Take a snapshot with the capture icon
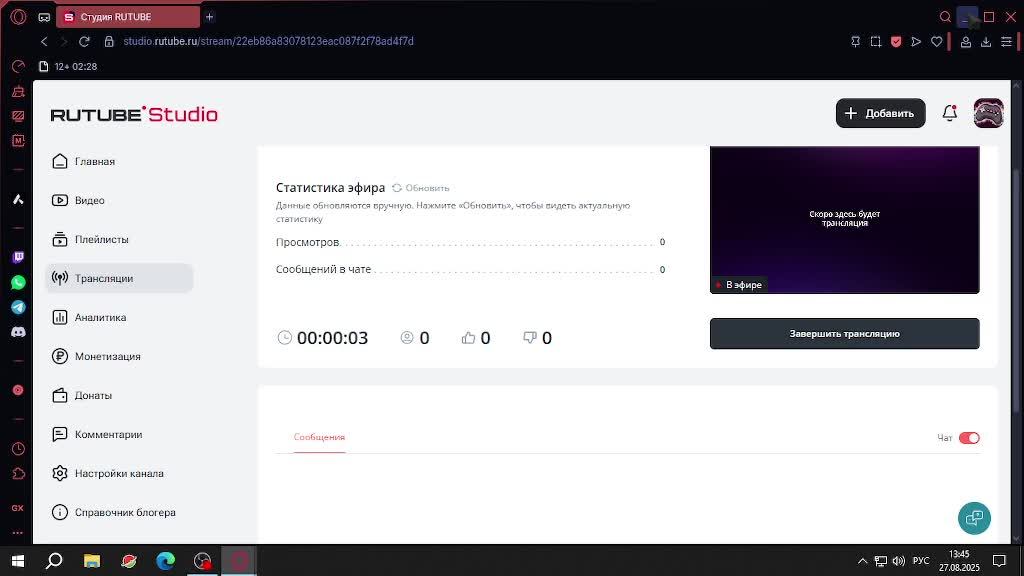This screenshot has width=1024, height=576. (x=876, y=41)
